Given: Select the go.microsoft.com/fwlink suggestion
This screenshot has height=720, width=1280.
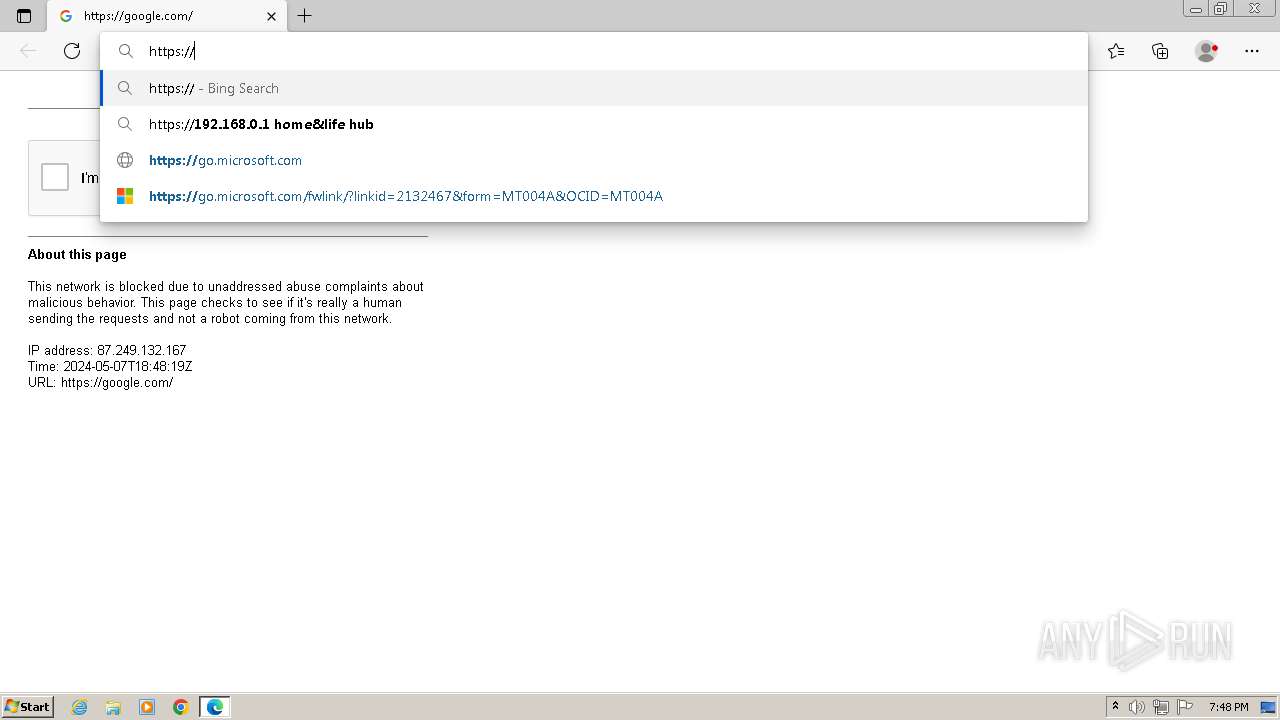Looking at the screenshot, I should coord(594,196).
